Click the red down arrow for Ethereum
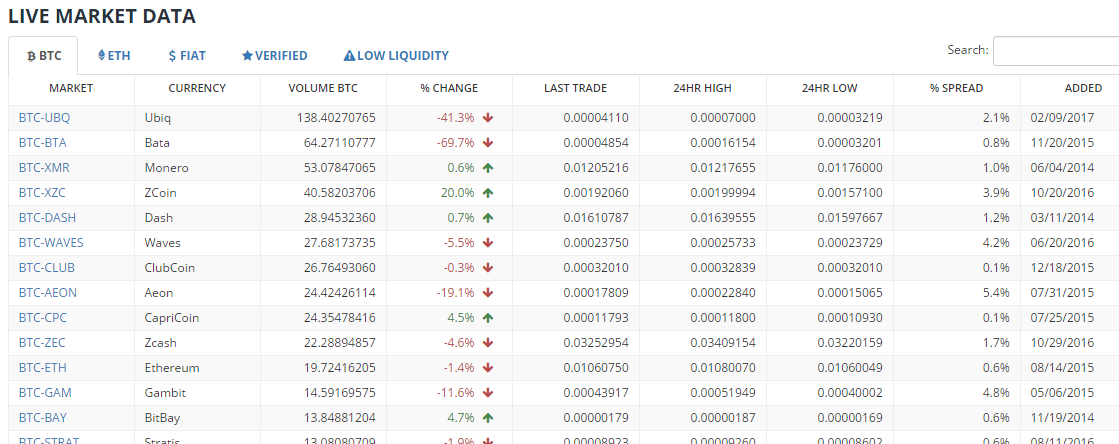This screenshot has height=444, width=1119. (488, 368)
